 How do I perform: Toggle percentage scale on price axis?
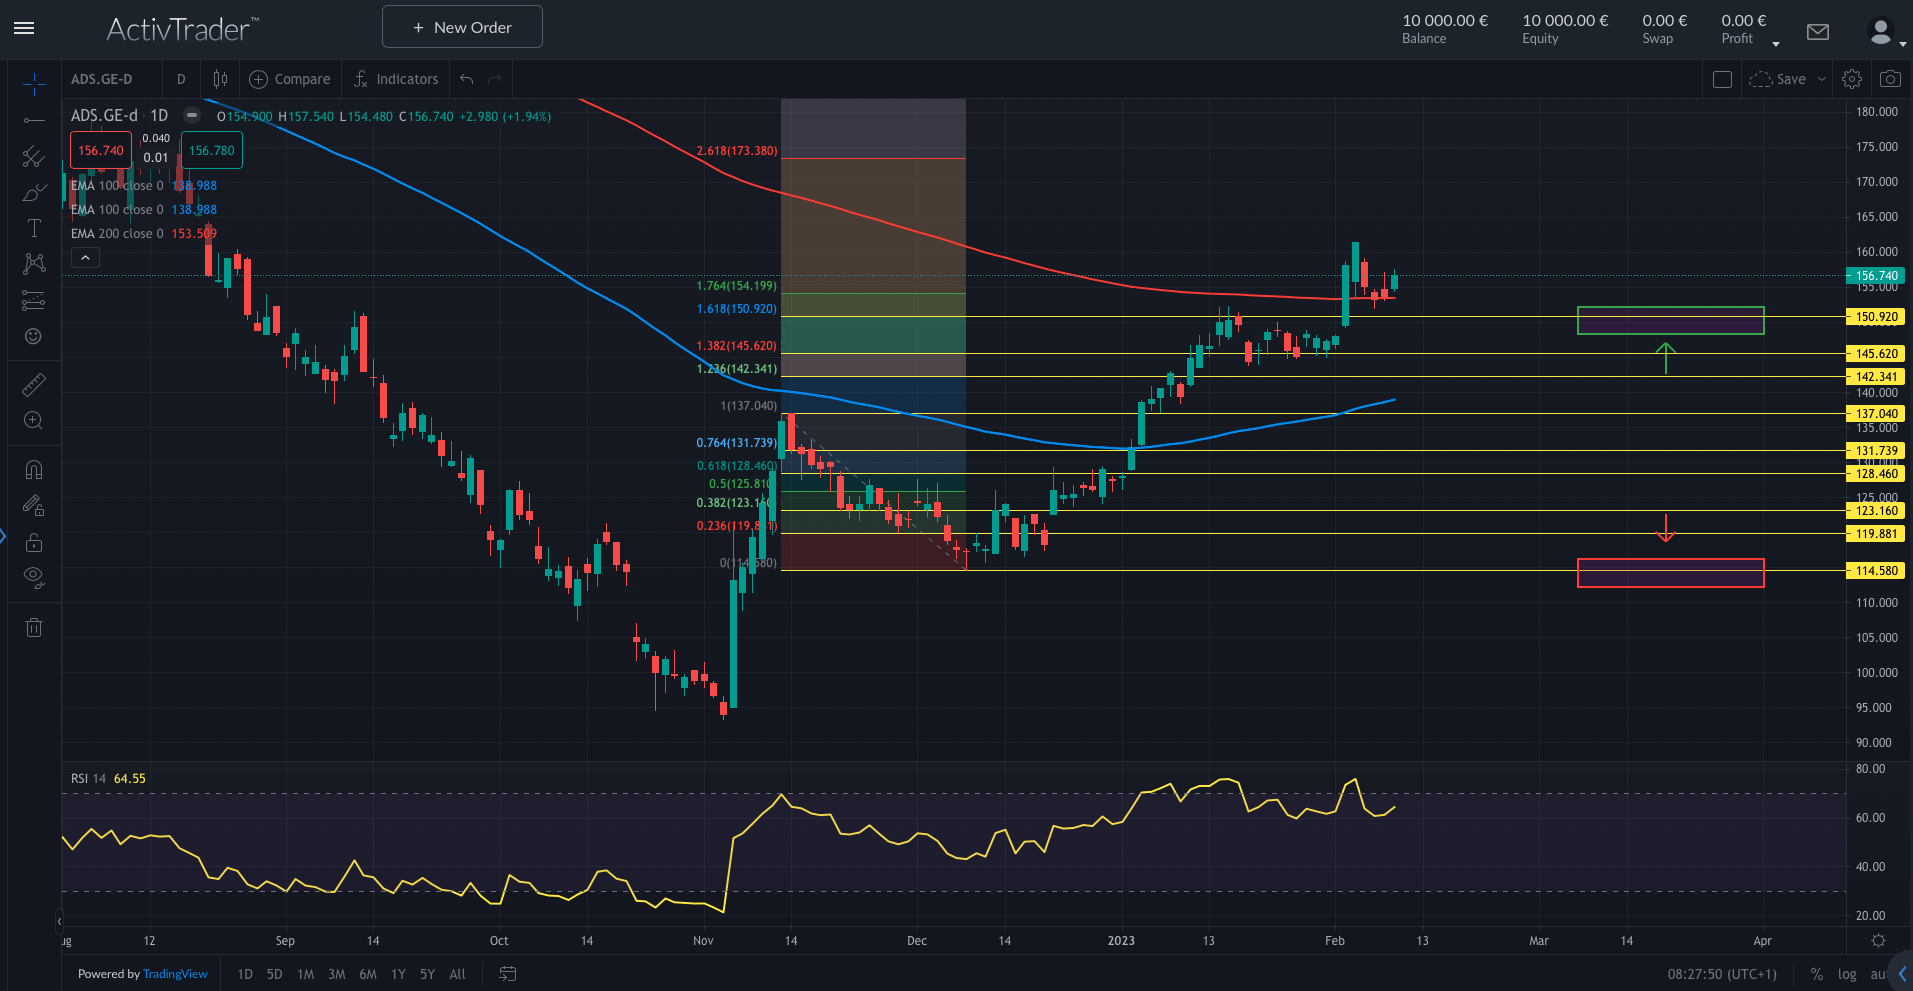[1816, 974]
